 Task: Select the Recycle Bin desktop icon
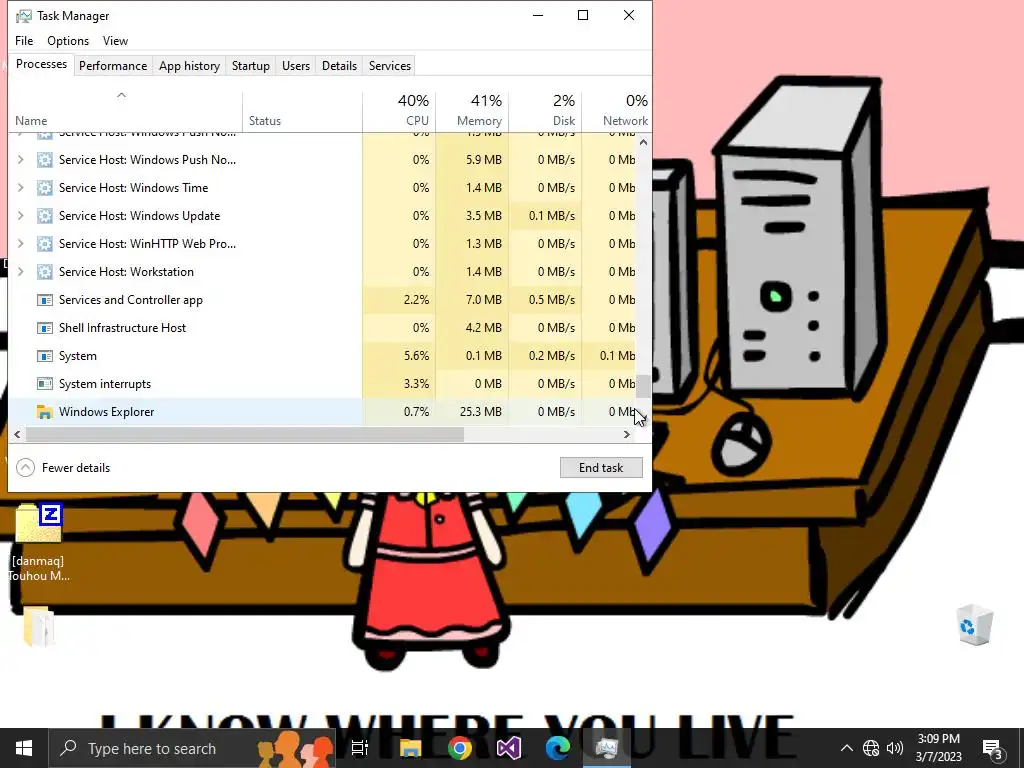point(974,626)
